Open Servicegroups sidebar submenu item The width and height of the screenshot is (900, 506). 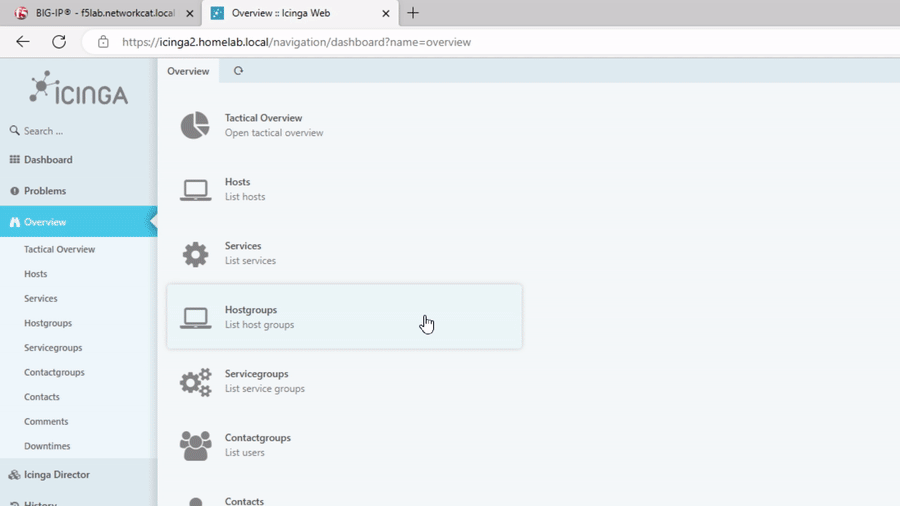point(53,348)
